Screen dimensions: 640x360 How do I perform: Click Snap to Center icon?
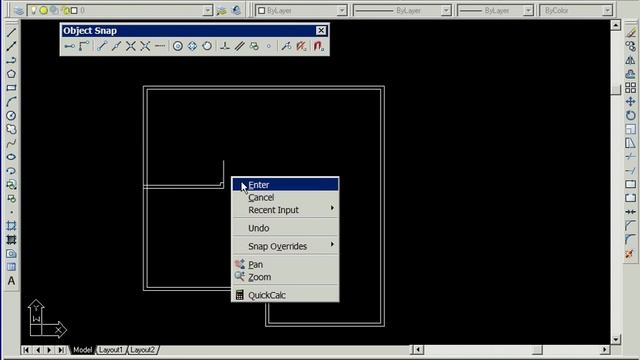(178, 46)
